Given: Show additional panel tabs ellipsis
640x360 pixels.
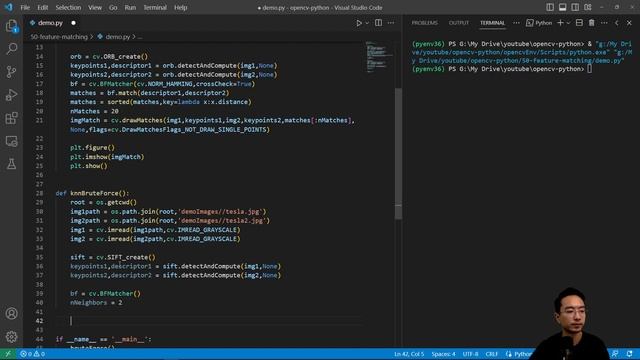Looking at the screenshot, I should [x=516, y=23].
